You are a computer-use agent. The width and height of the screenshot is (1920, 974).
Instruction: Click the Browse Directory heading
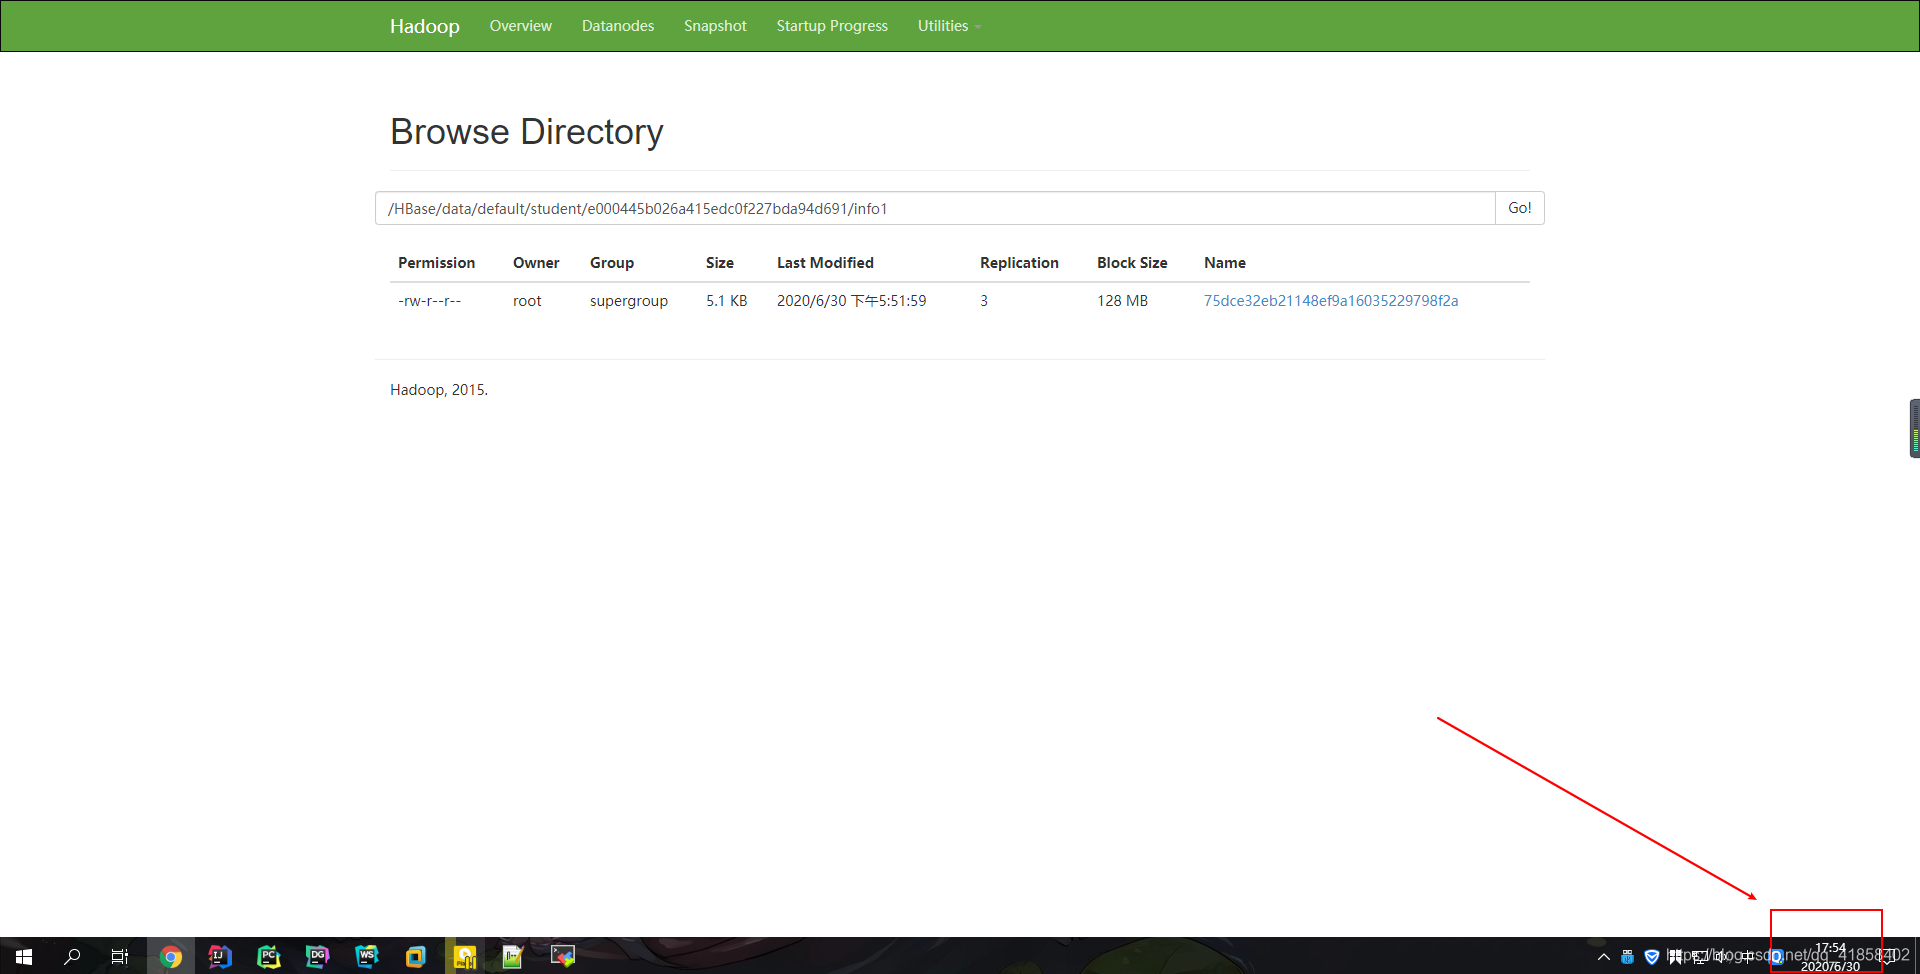[527, 132]
